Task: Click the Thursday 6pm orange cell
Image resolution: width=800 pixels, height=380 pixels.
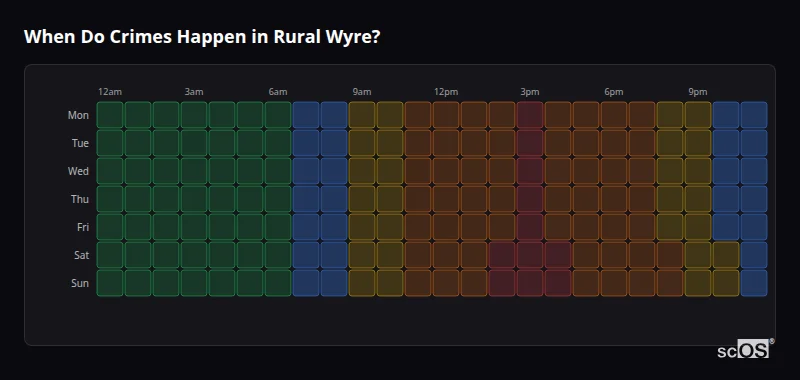Action: (x=614, y=199)
